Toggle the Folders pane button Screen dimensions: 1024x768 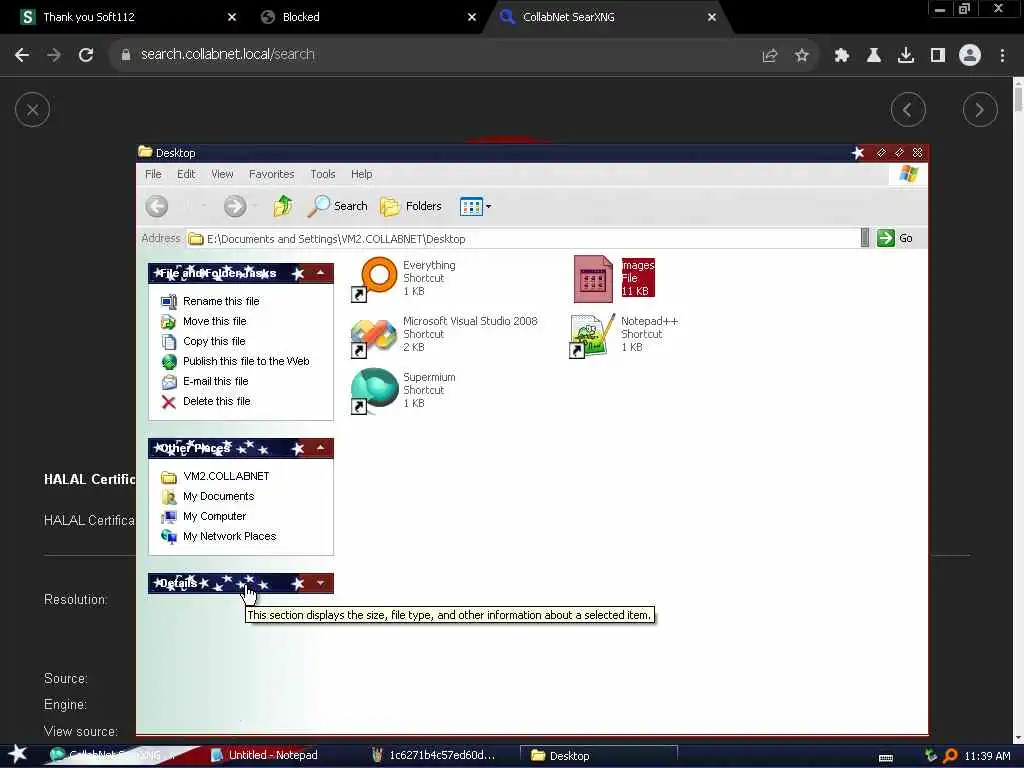(x=411, y=206)
